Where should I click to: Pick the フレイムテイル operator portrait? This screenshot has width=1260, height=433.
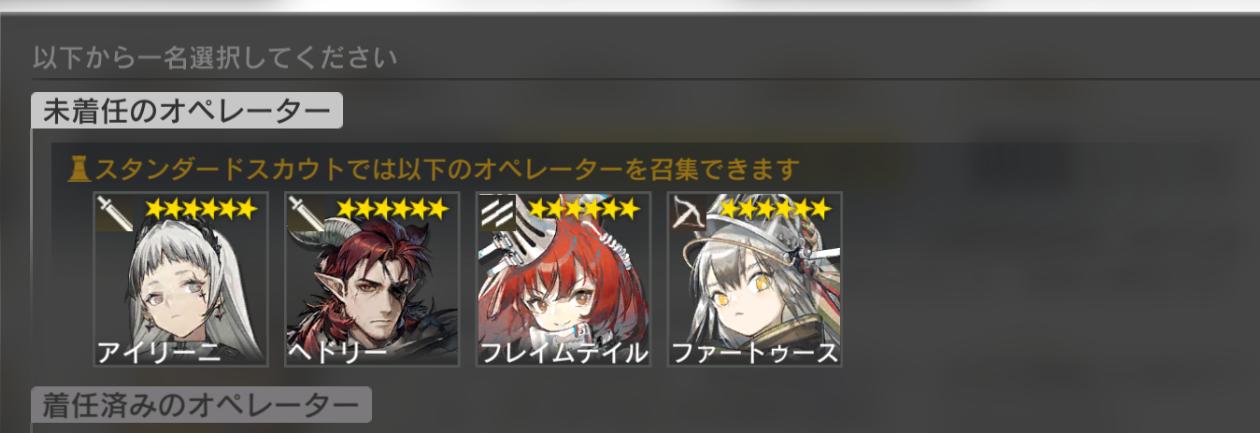563,279
